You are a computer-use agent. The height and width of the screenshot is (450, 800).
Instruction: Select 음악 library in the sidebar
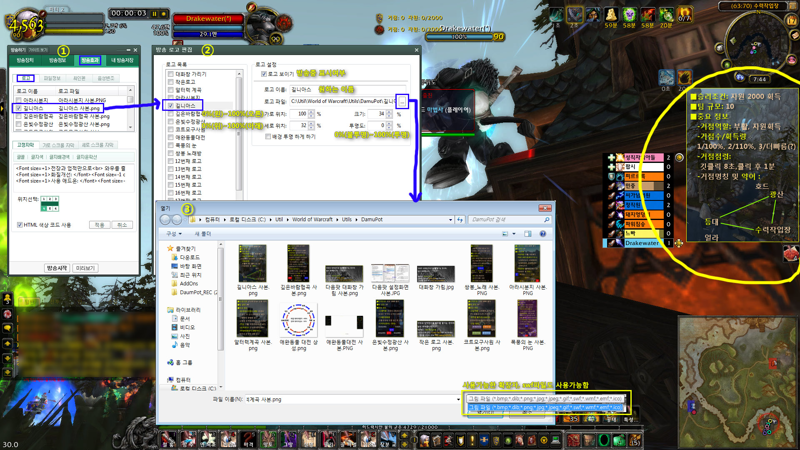(x=183, y=345)
